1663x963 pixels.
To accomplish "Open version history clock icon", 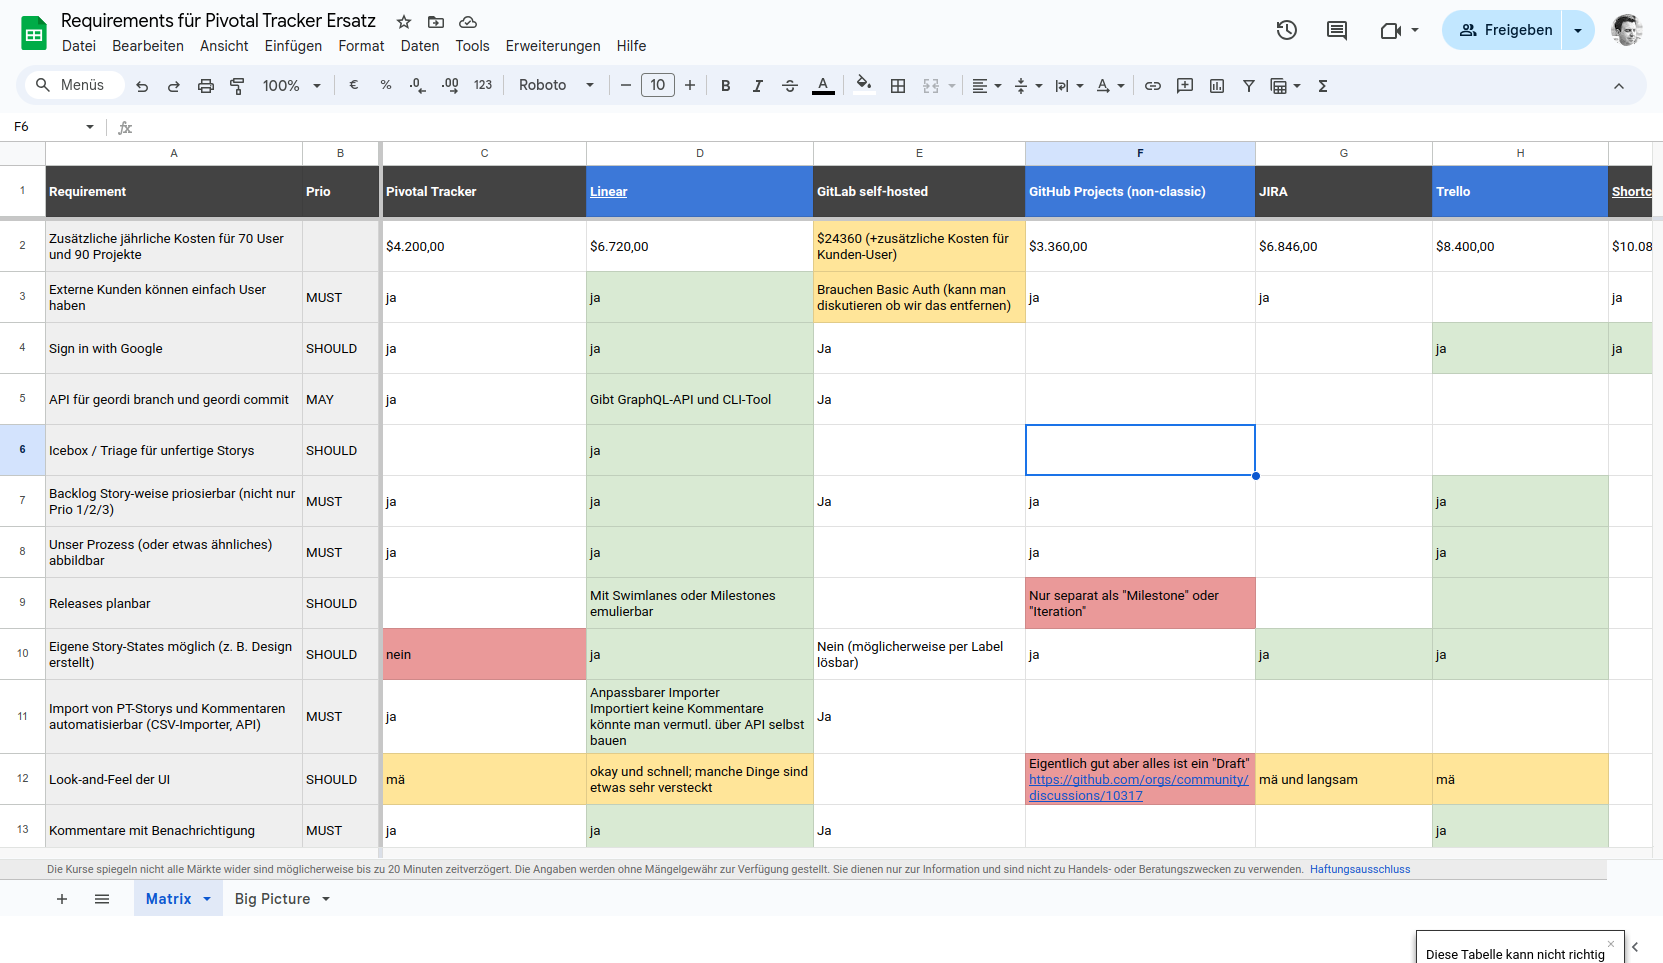I will 1287,30.
